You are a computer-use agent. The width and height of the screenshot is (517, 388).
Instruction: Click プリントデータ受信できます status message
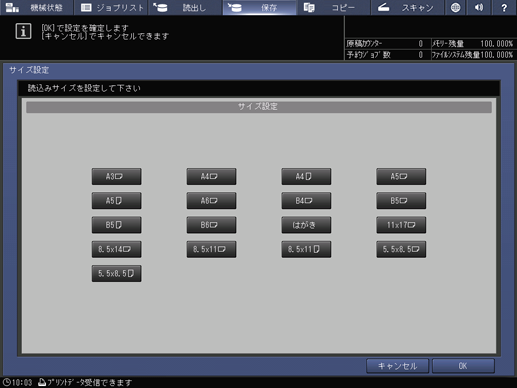point(90,382)
